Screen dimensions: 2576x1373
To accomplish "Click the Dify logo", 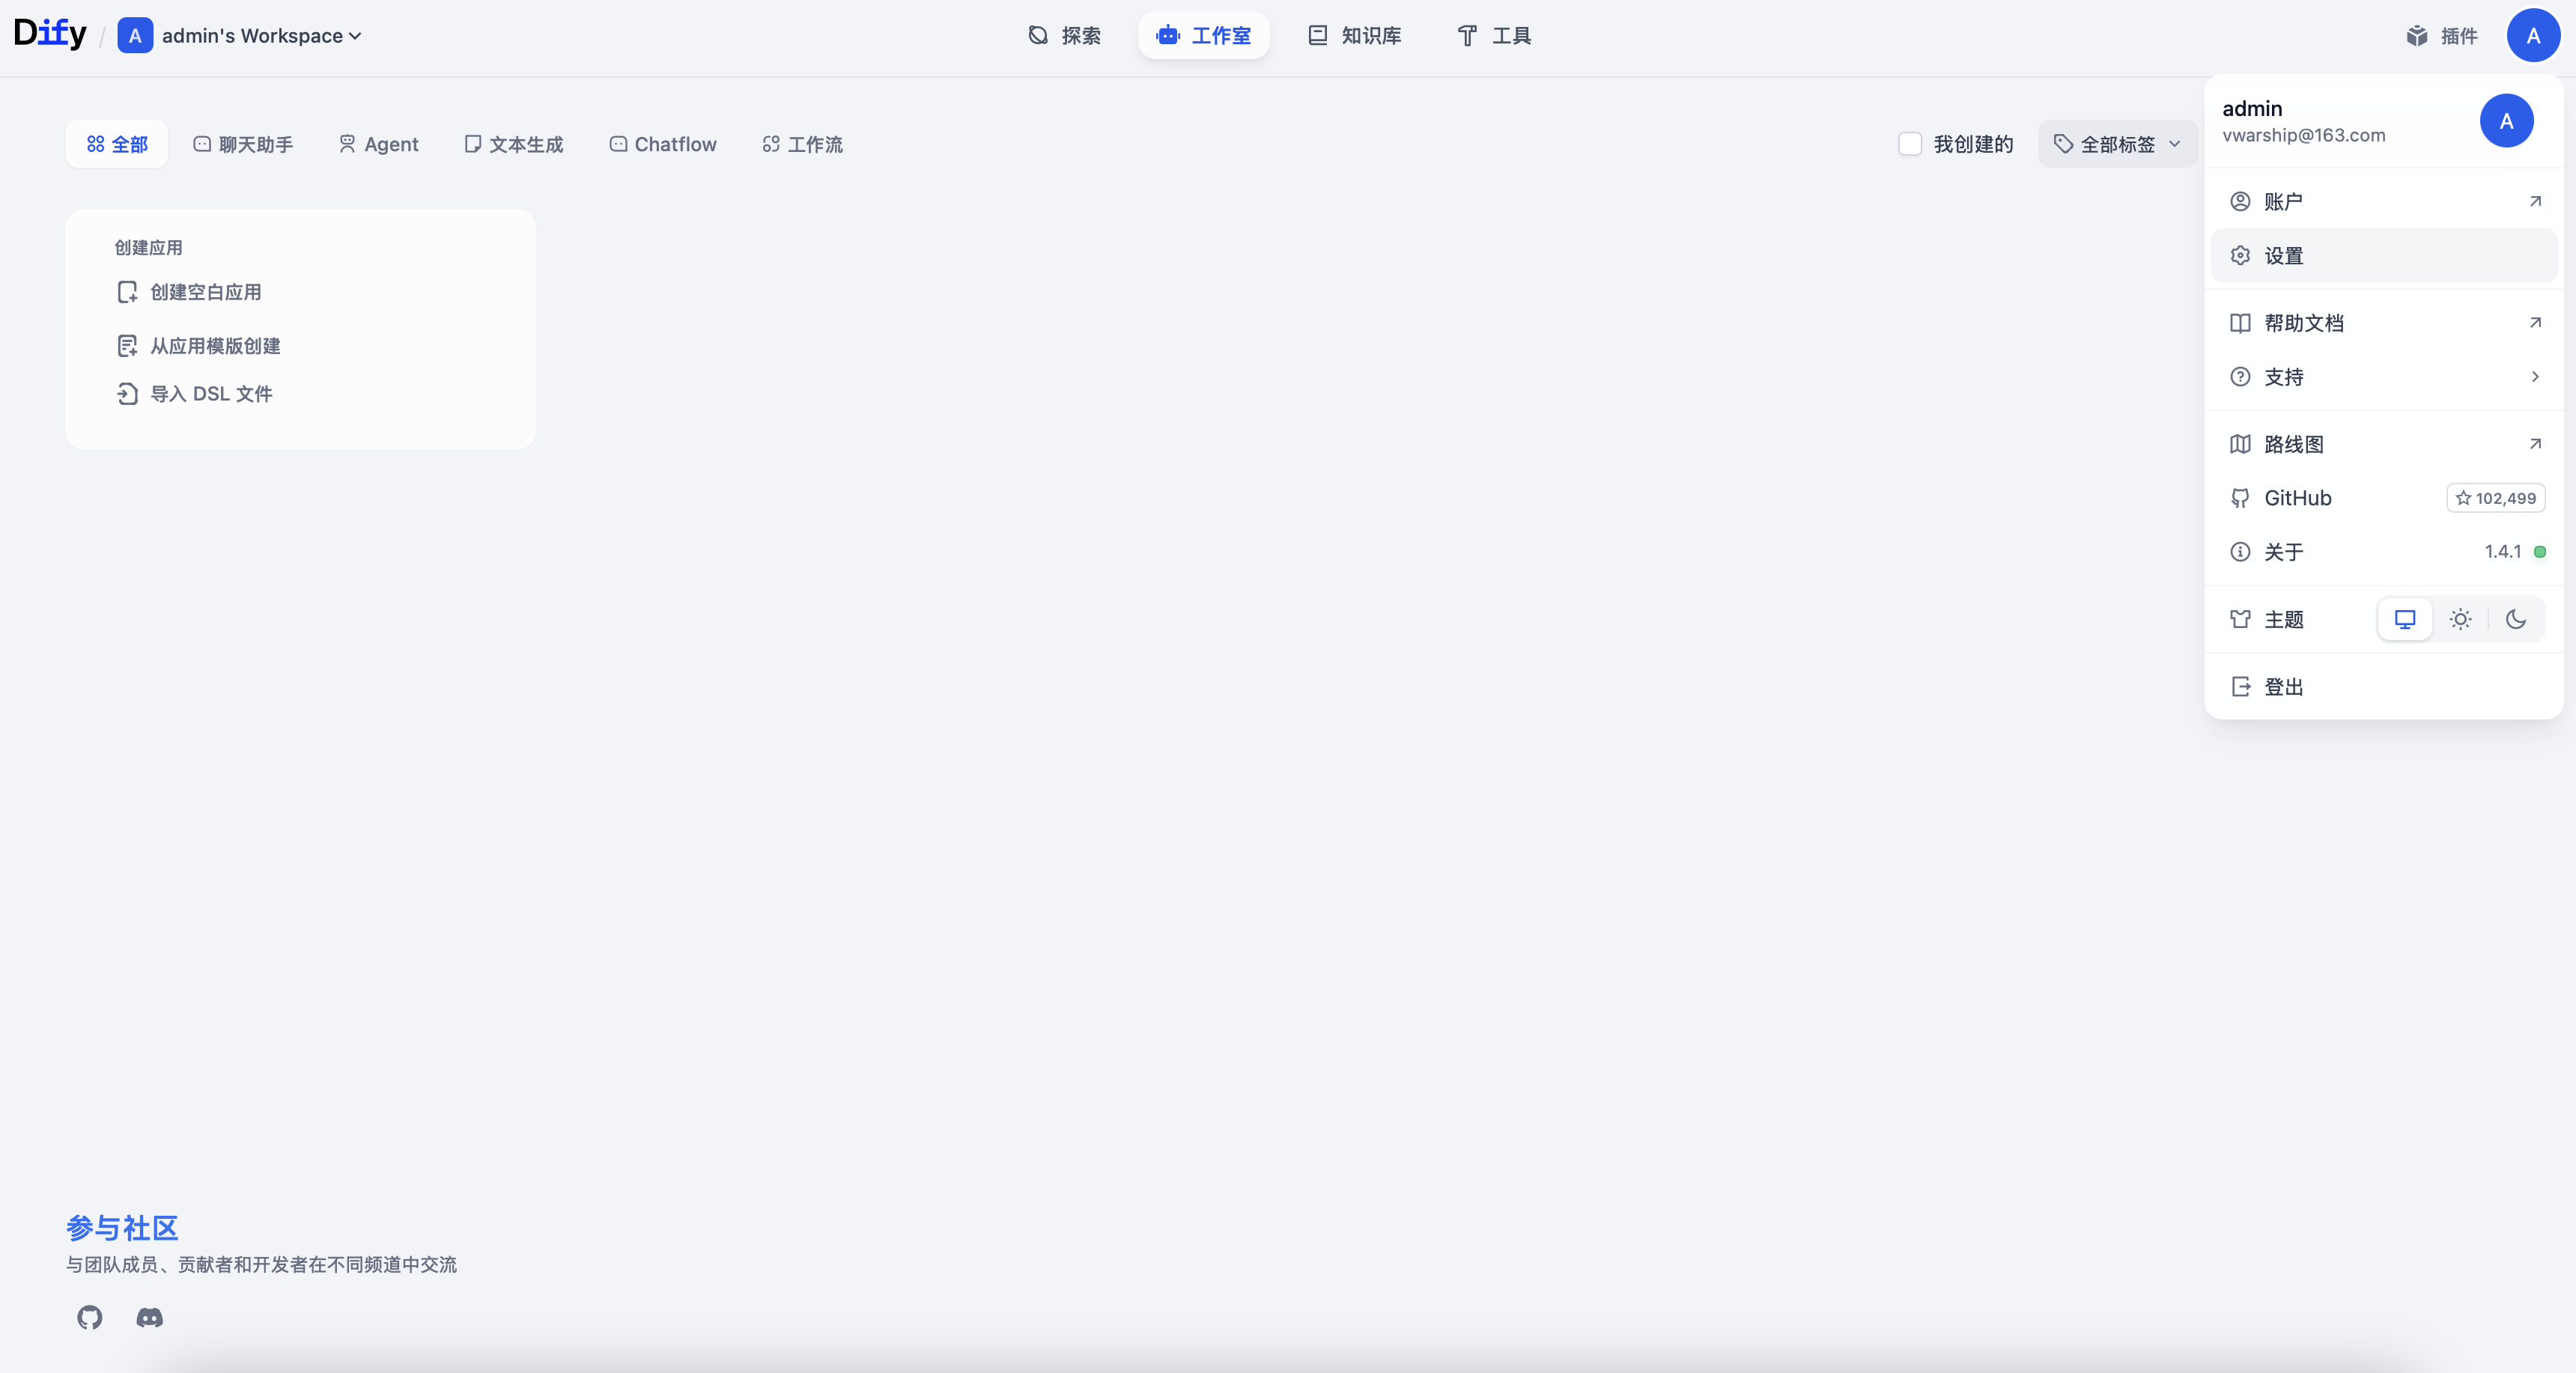I will tap(50, 34).
